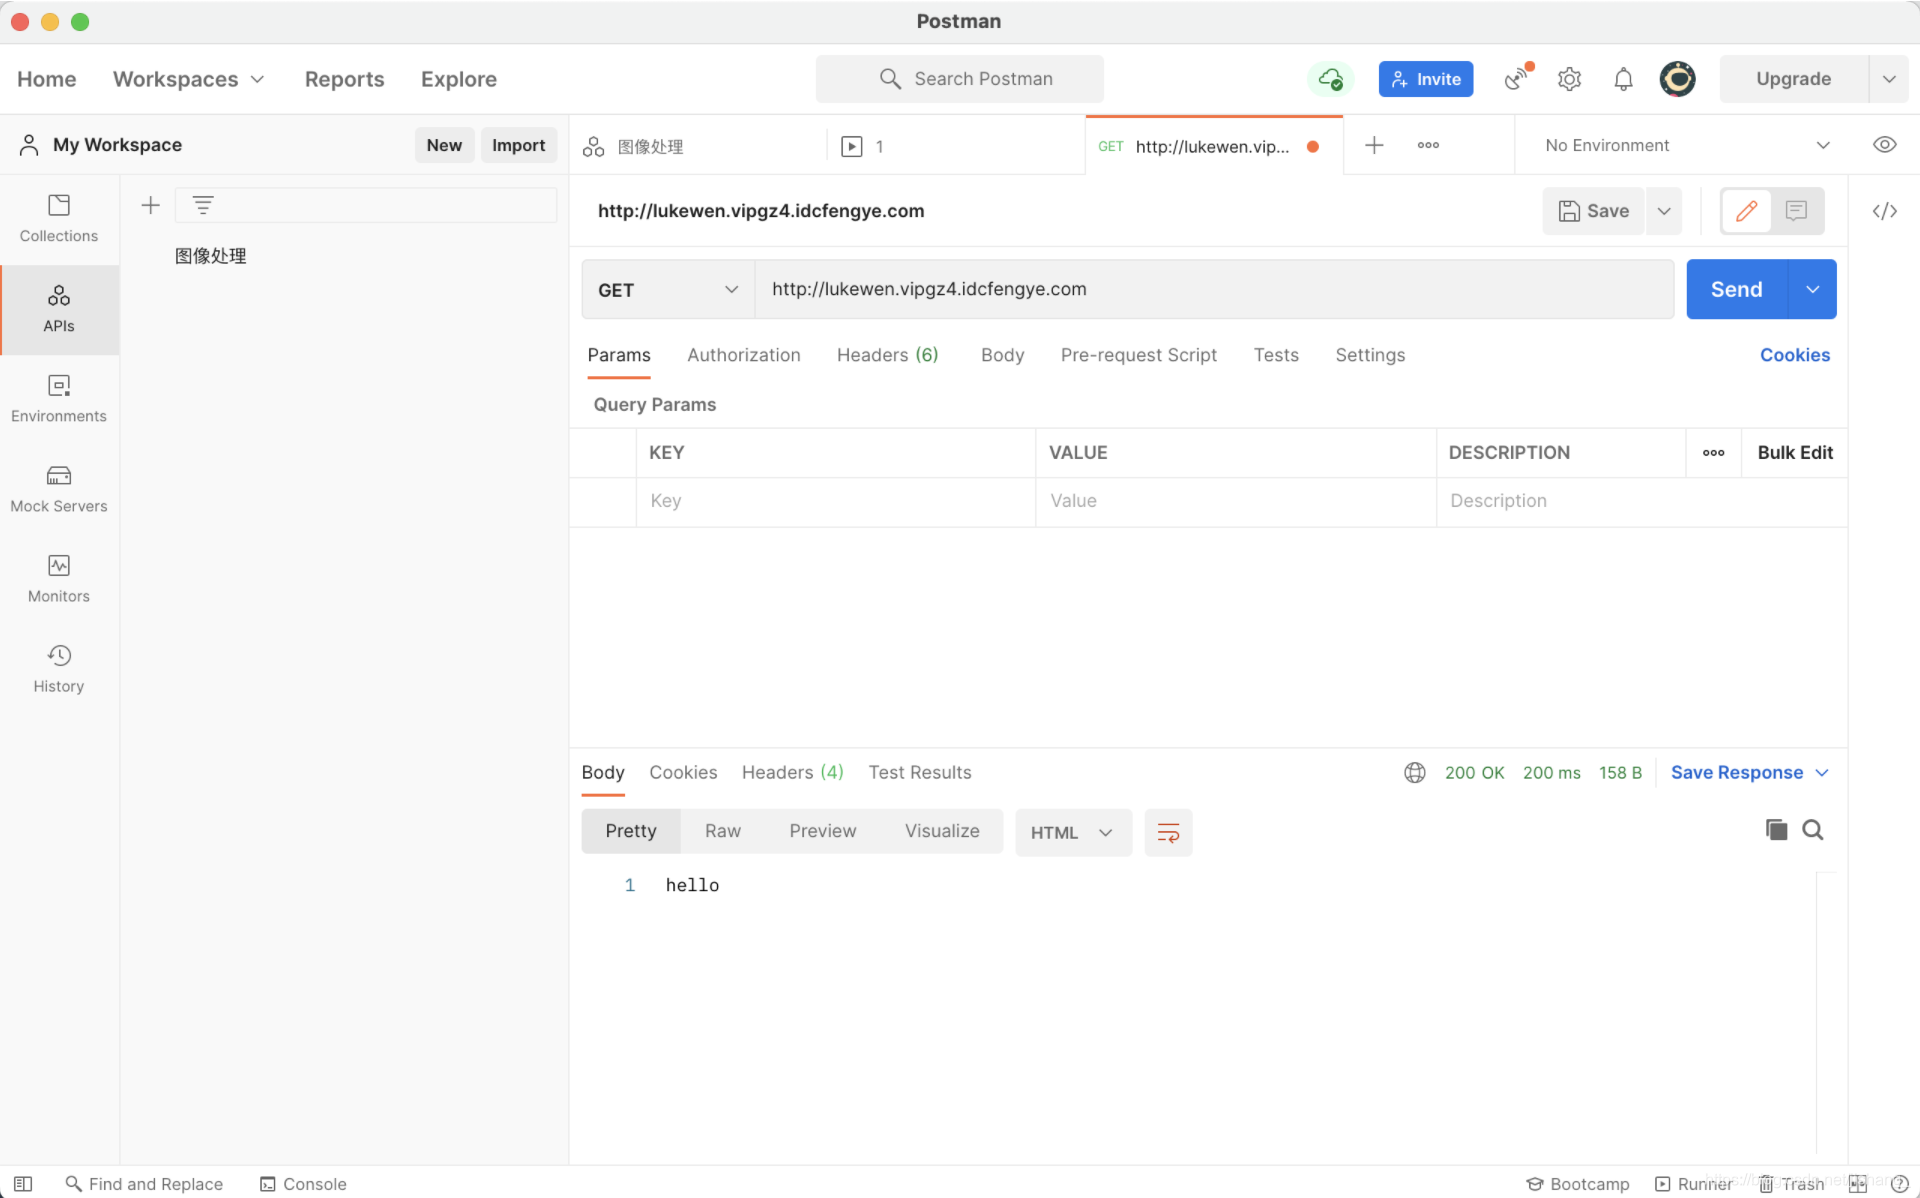Open the Upgrade dropdown arrow
This screenshot has height=1198, width=1920.
[1888, 79]
